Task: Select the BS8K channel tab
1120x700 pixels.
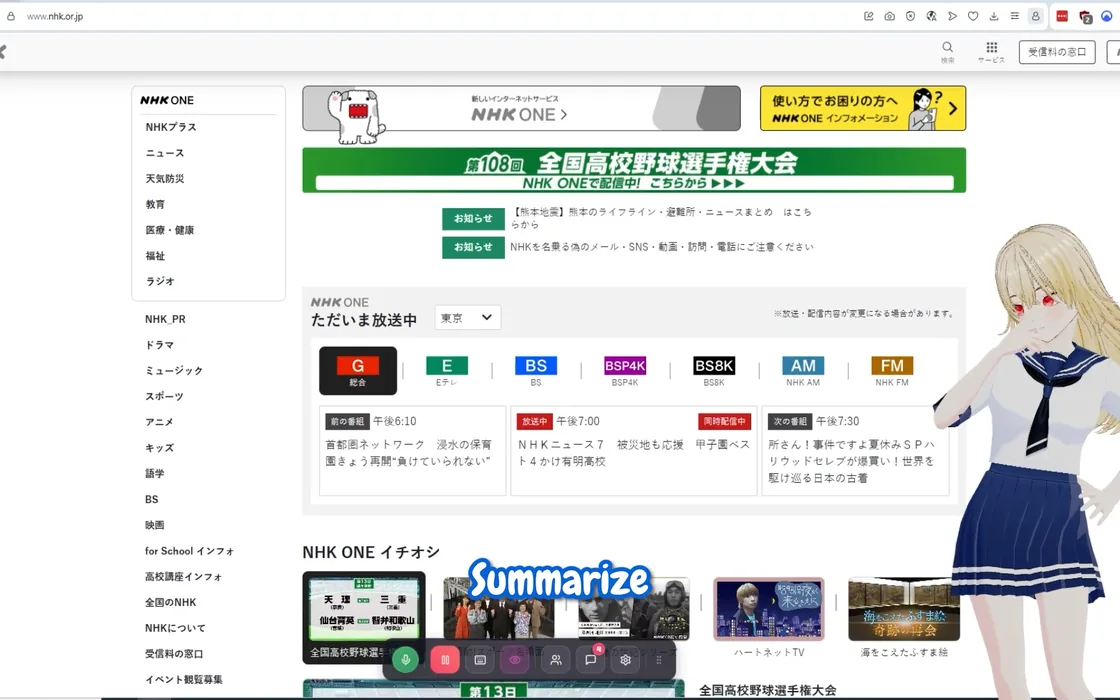Action: (714, 371)
